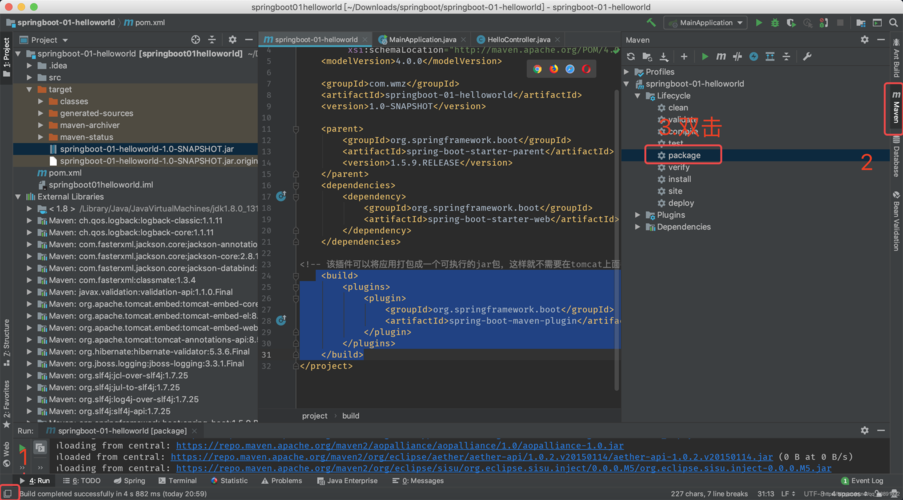Run with coverage from the top toolbar

tap(791, 22)
